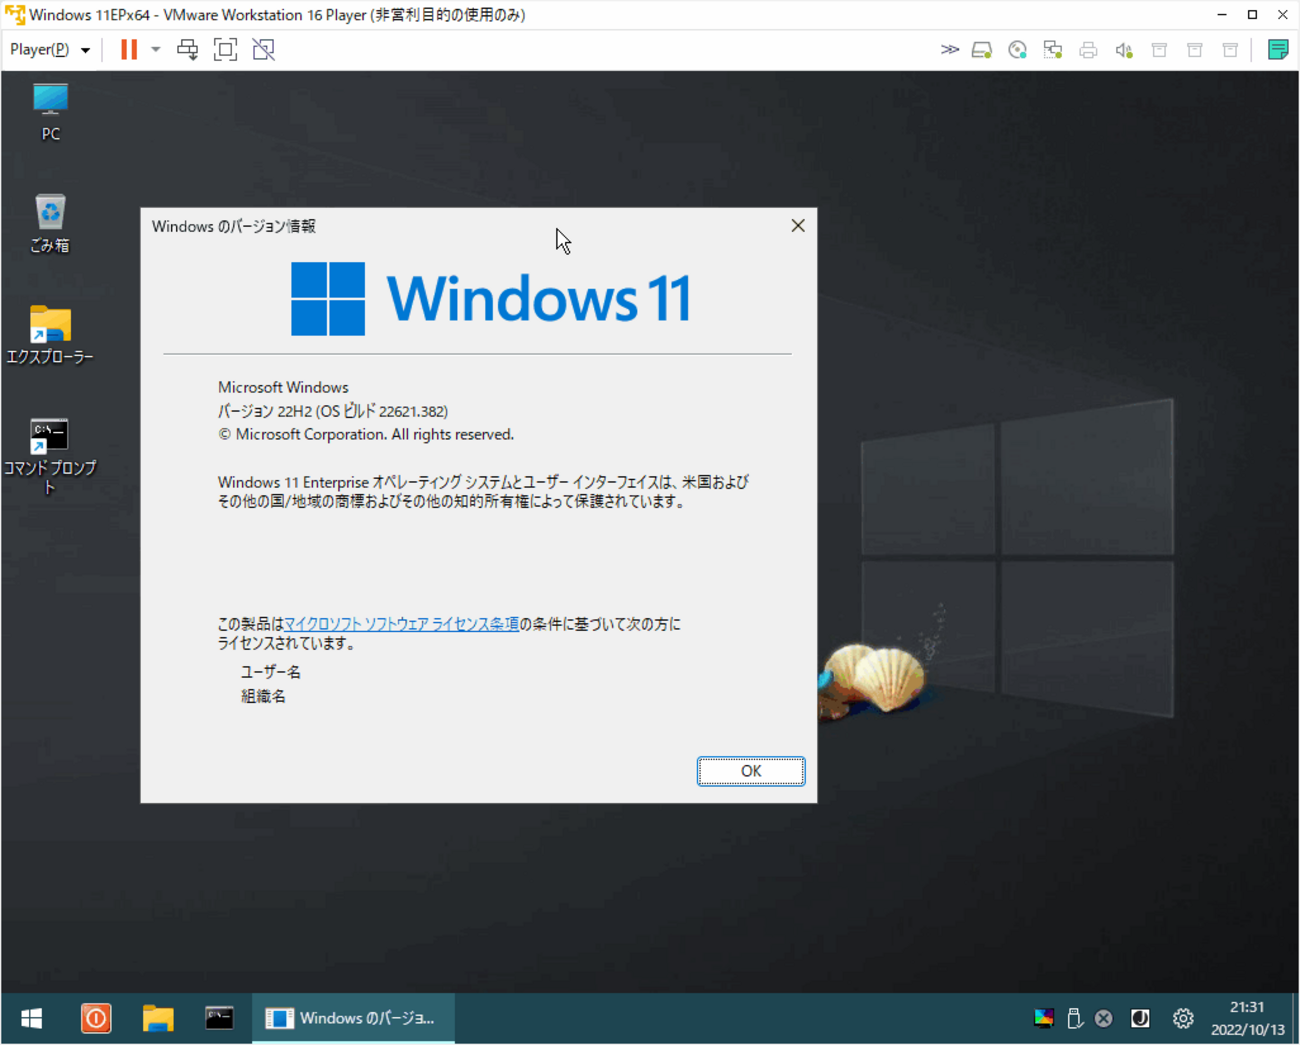Screen dimensions: 1300x1045
Task: Open File Explorer from the taskbar
Action: pyautogui.click(x=158, y=1018)
